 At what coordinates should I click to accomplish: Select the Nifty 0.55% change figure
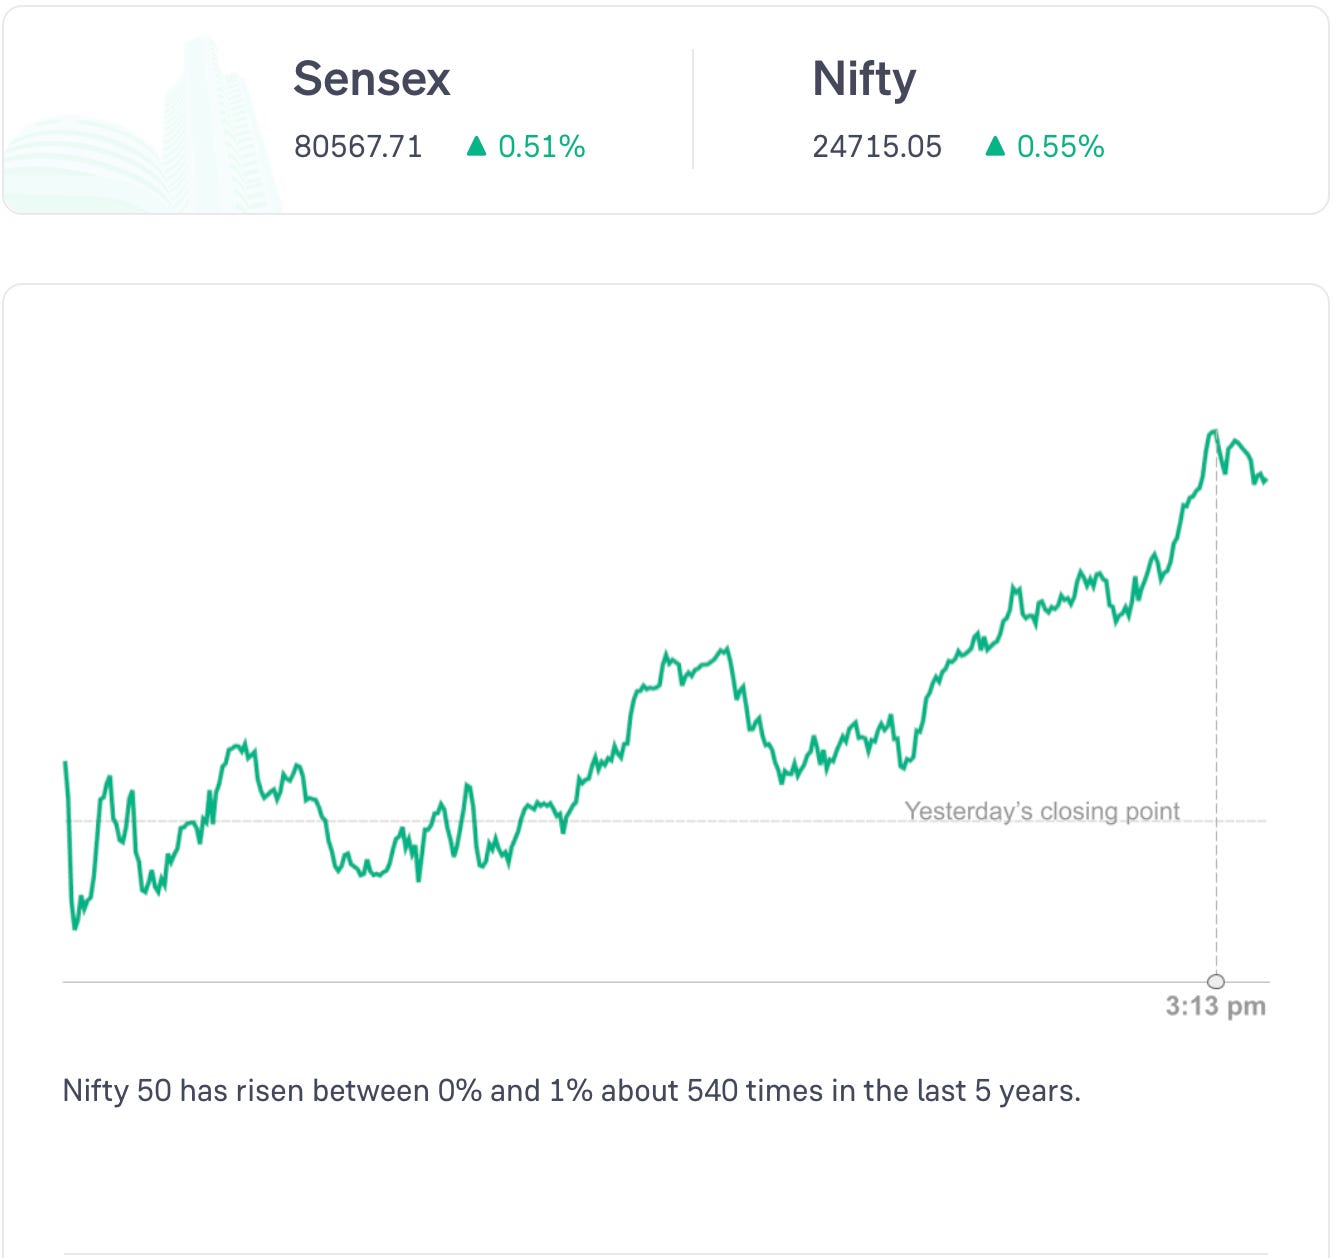[x=1060, y=147]
